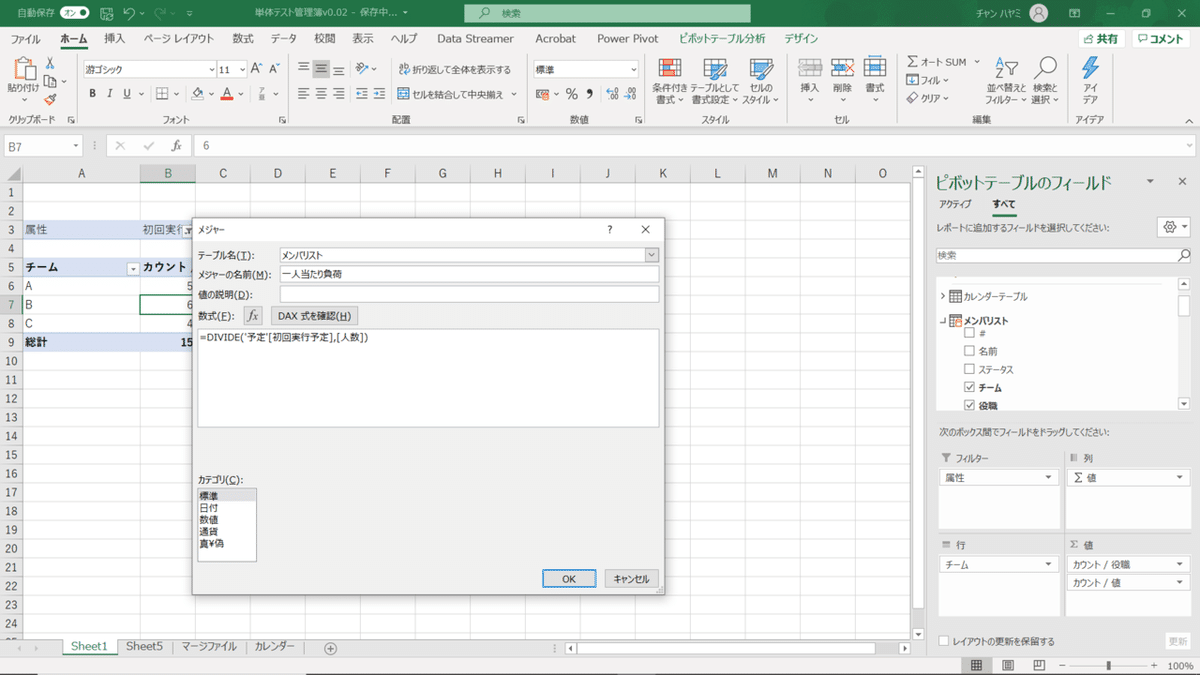Viewport: 1200px width, 675px height.
Task: Click the Paste (貼り付け) icon
Action: coord(23,71)
